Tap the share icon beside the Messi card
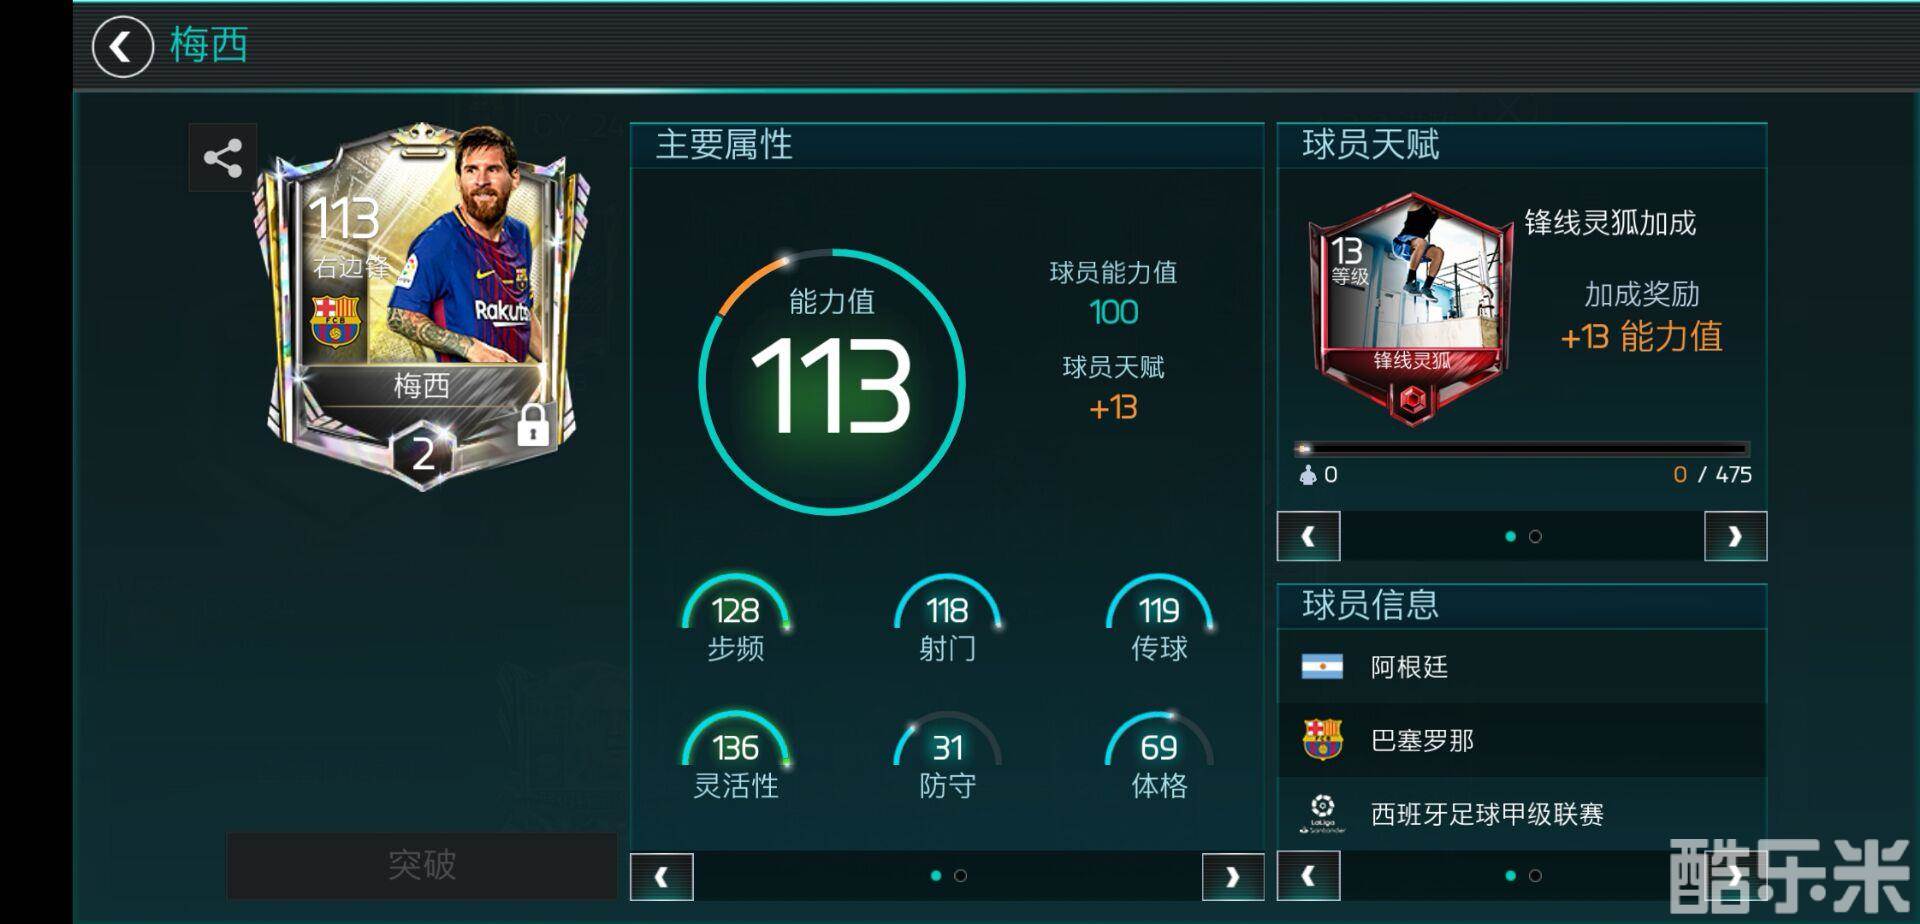Image resolution: width=1920 pixels, height=924 pixels. click(223, 158)
